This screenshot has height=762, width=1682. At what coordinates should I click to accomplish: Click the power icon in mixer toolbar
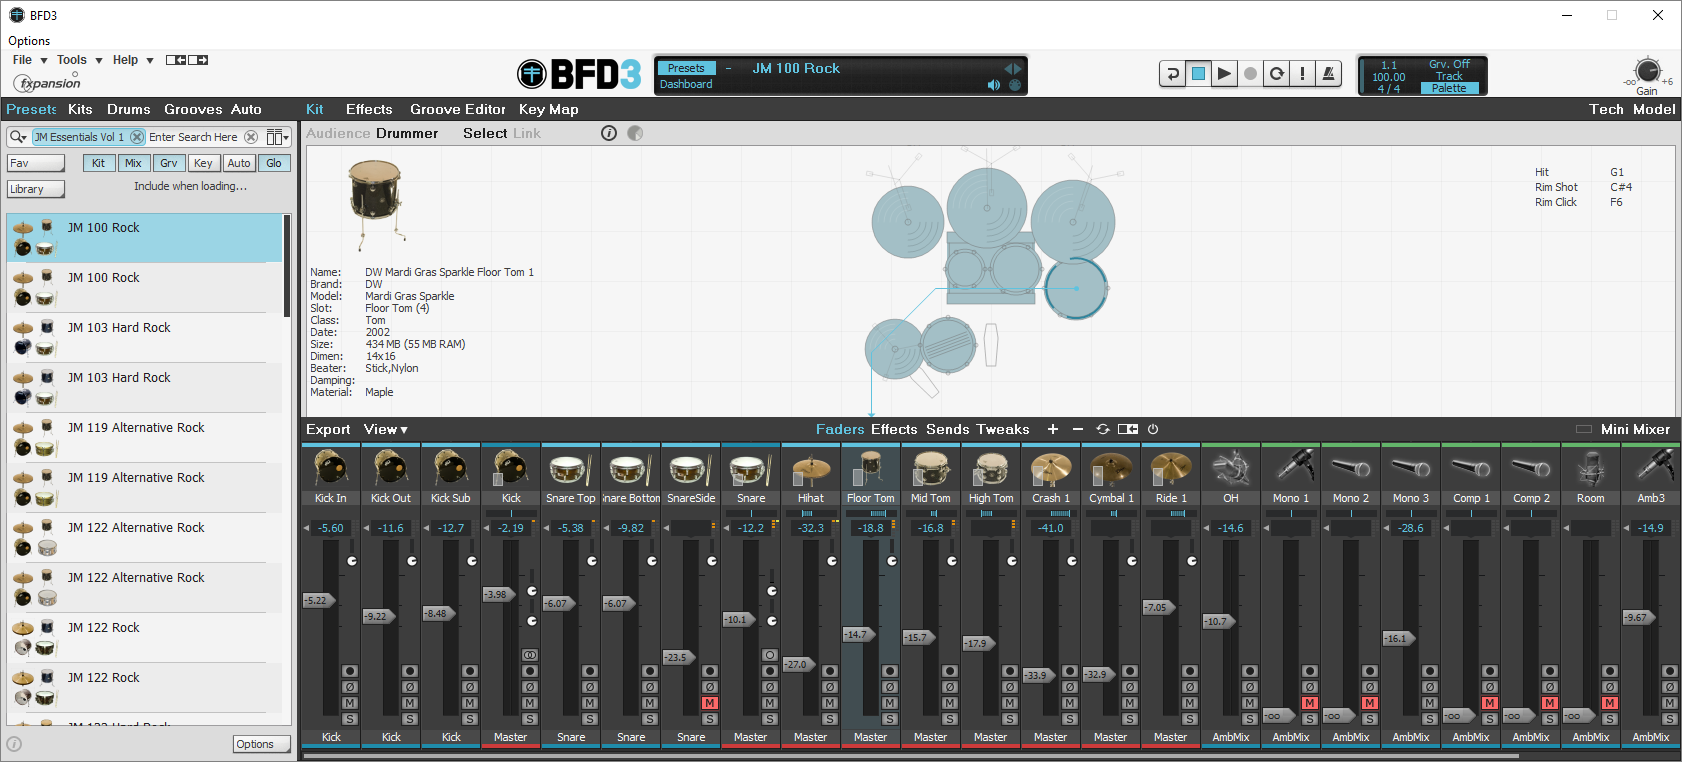[x=1153, y=429]
